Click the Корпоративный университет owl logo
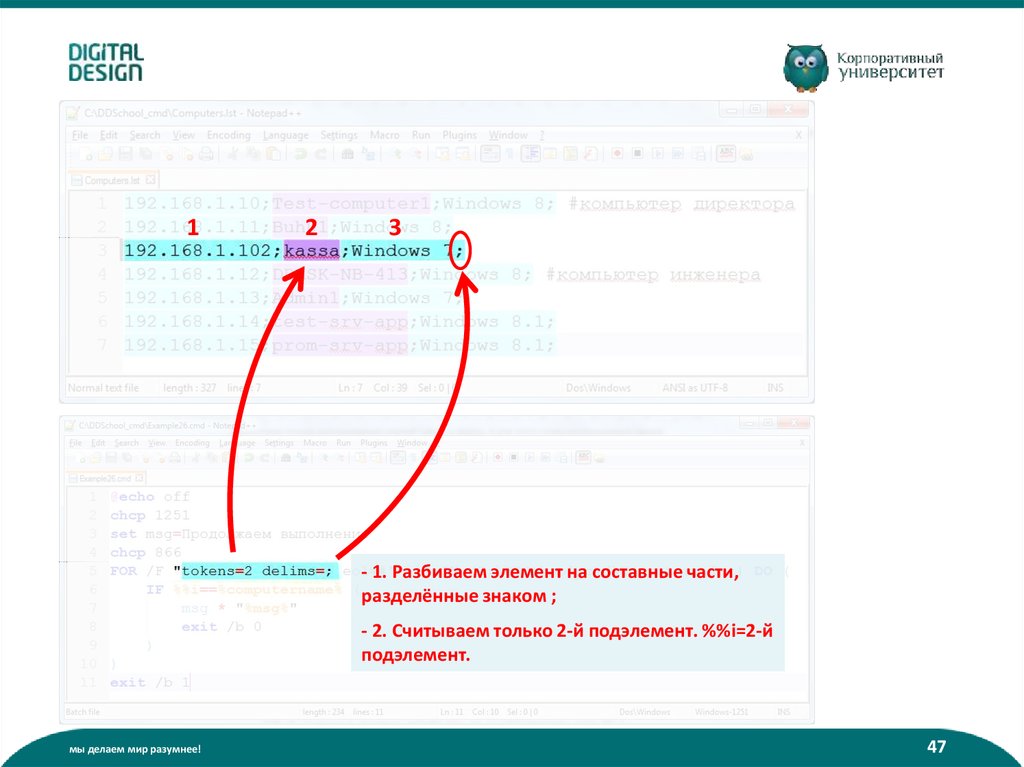The image size is (1024, 767). coord(863,67)
